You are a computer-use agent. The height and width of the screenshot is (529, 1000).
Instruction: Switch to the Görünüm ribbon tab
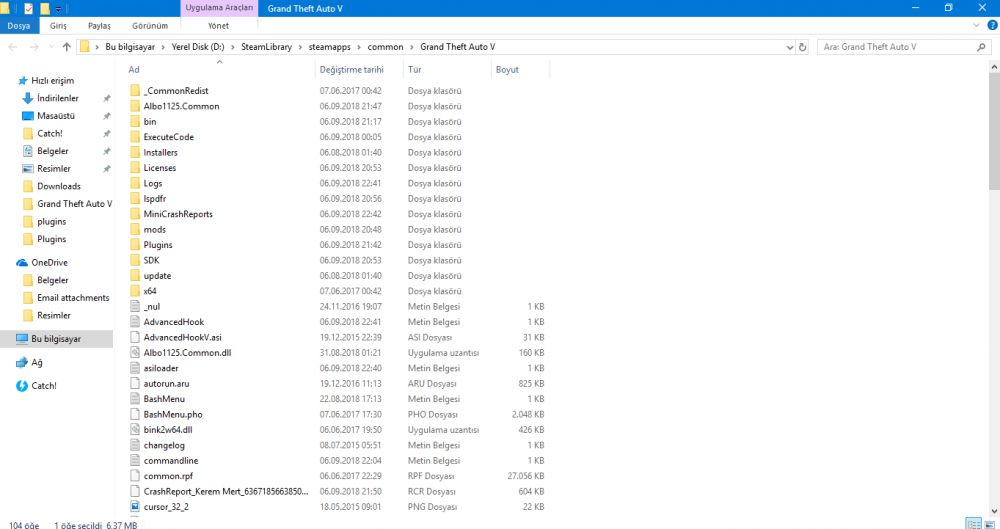150,26
